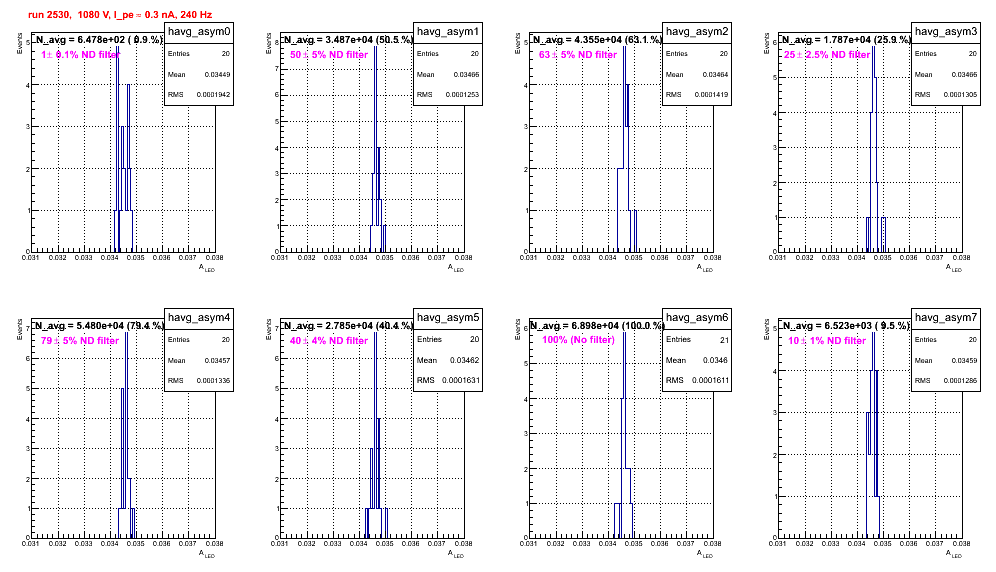Click the A_LED axis title under havg_asym5

tap(456, 554)
